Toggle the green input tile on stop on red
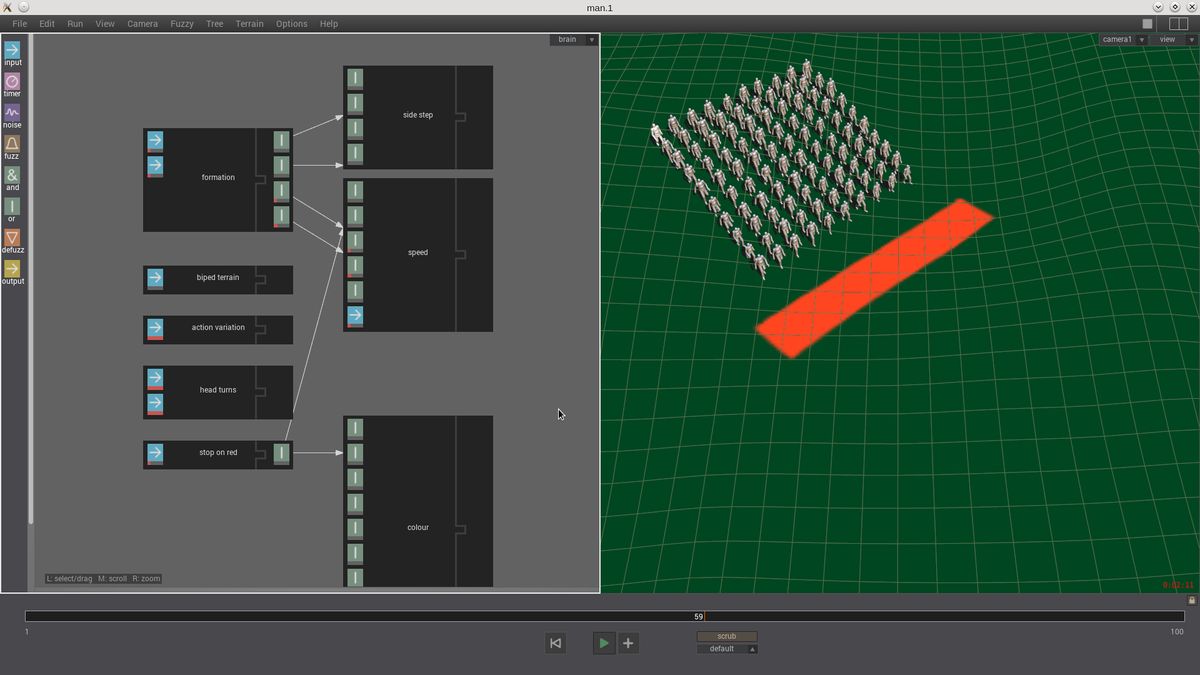This screenshot has width=1200, height=675. 281,453
